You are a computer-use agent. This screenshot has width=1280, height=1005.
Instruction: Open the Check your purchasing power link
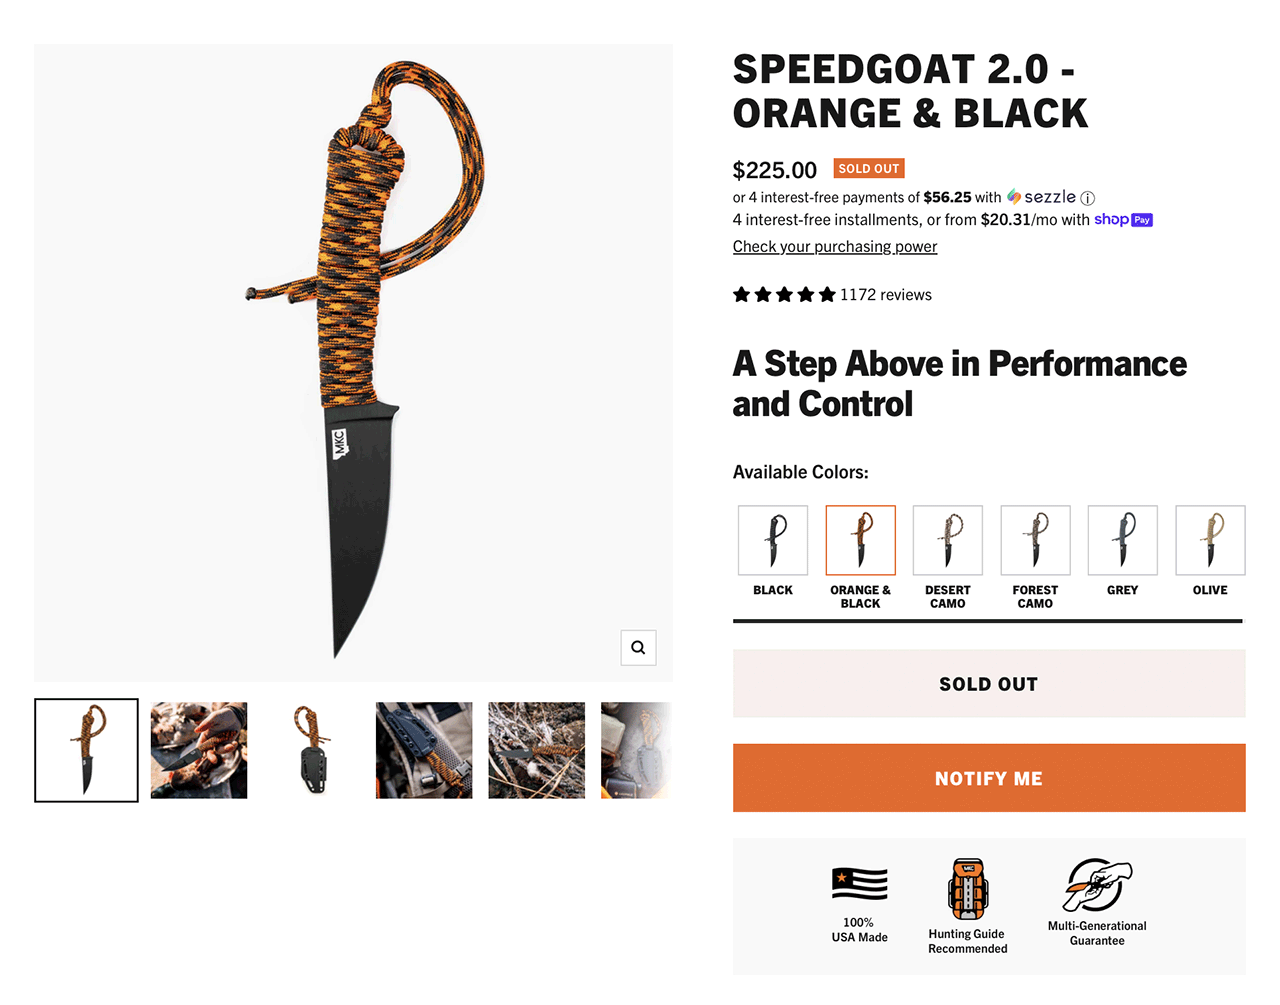click(835, 247)
